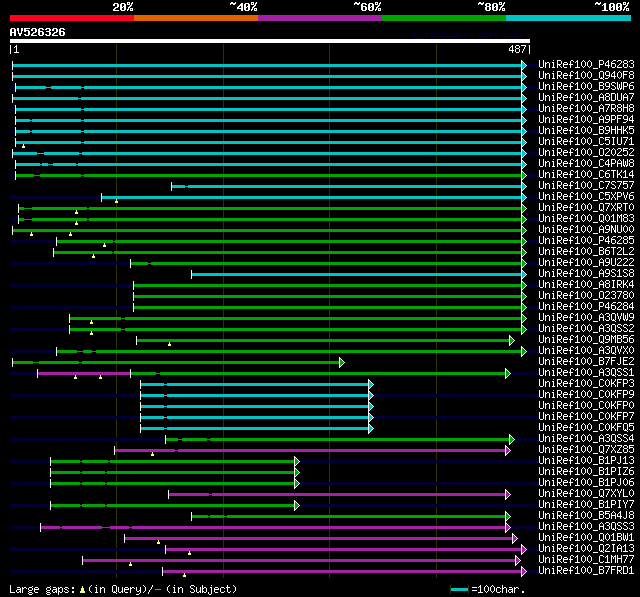The height and width of the screenshot is (597, 640).
Task: Select hit label UniRef100_C0KFP3
Action: point(586,384)
